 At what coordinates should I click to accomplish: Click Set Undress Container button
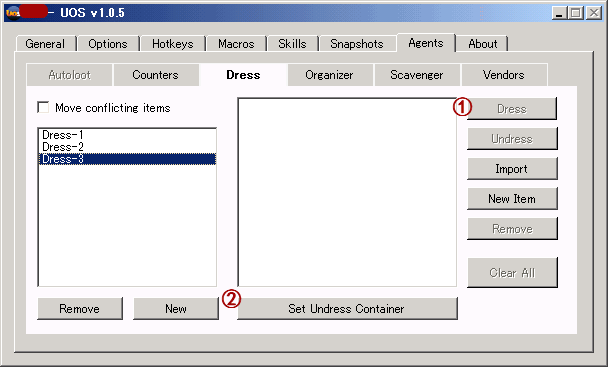pos(347,308)
